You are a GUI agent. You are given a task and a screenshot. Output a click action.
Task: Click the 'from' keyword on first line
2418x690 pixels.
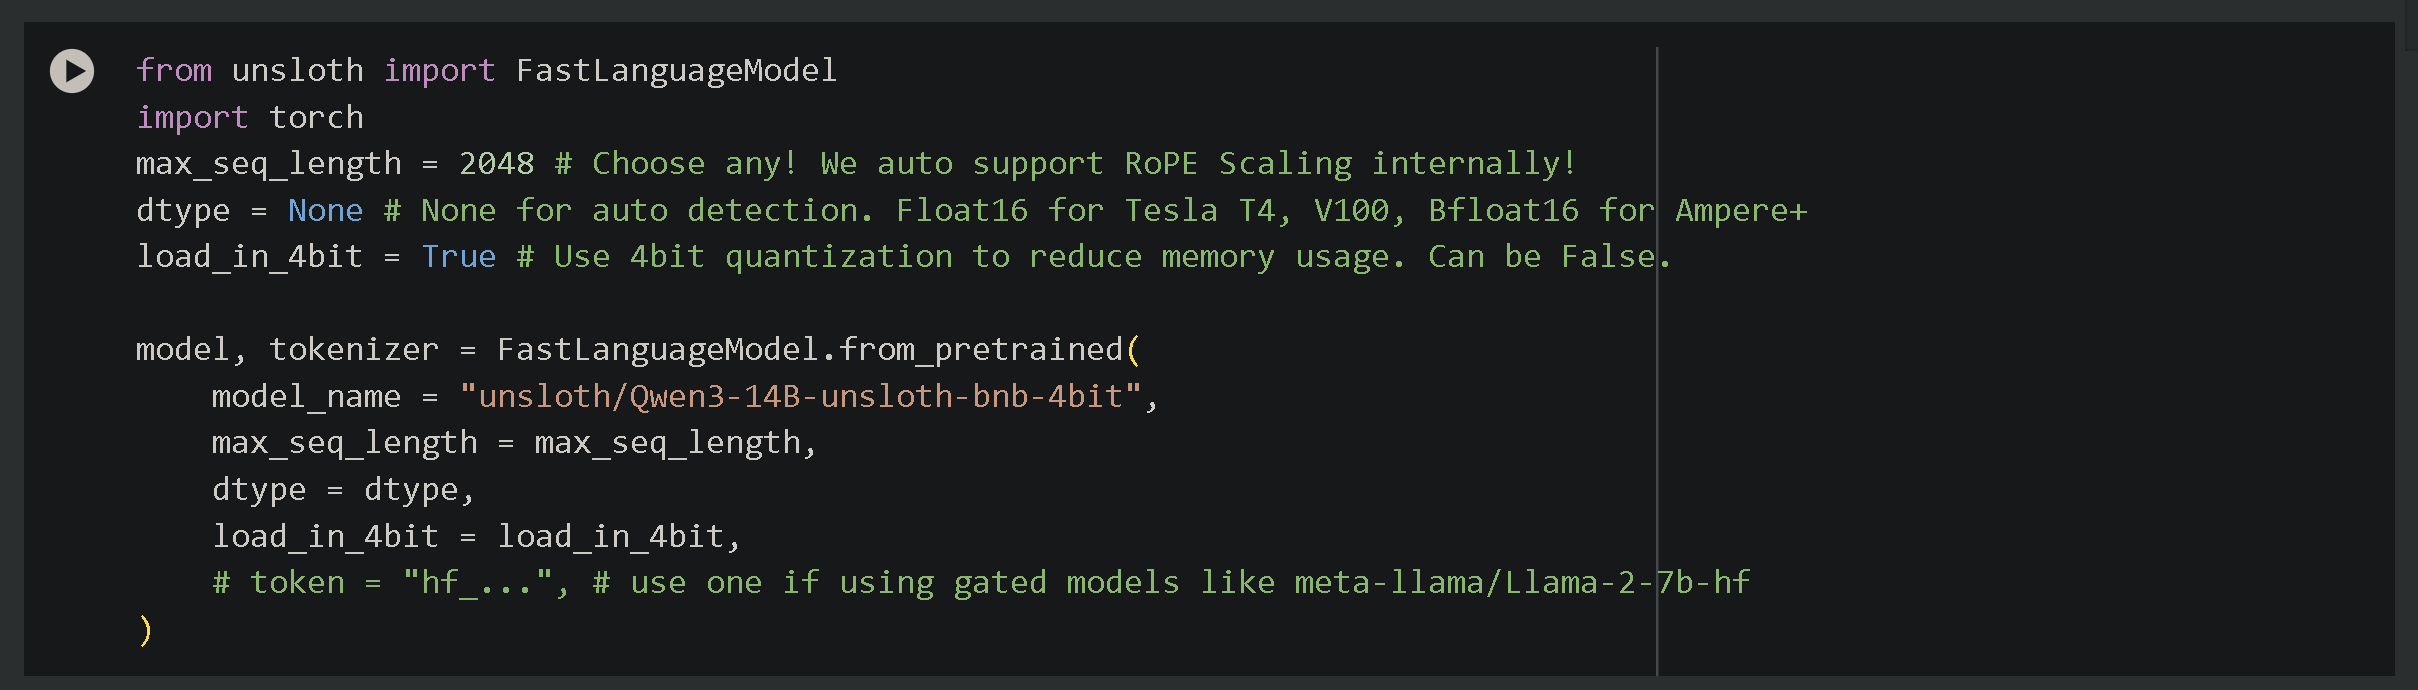(x=174, y=71)
